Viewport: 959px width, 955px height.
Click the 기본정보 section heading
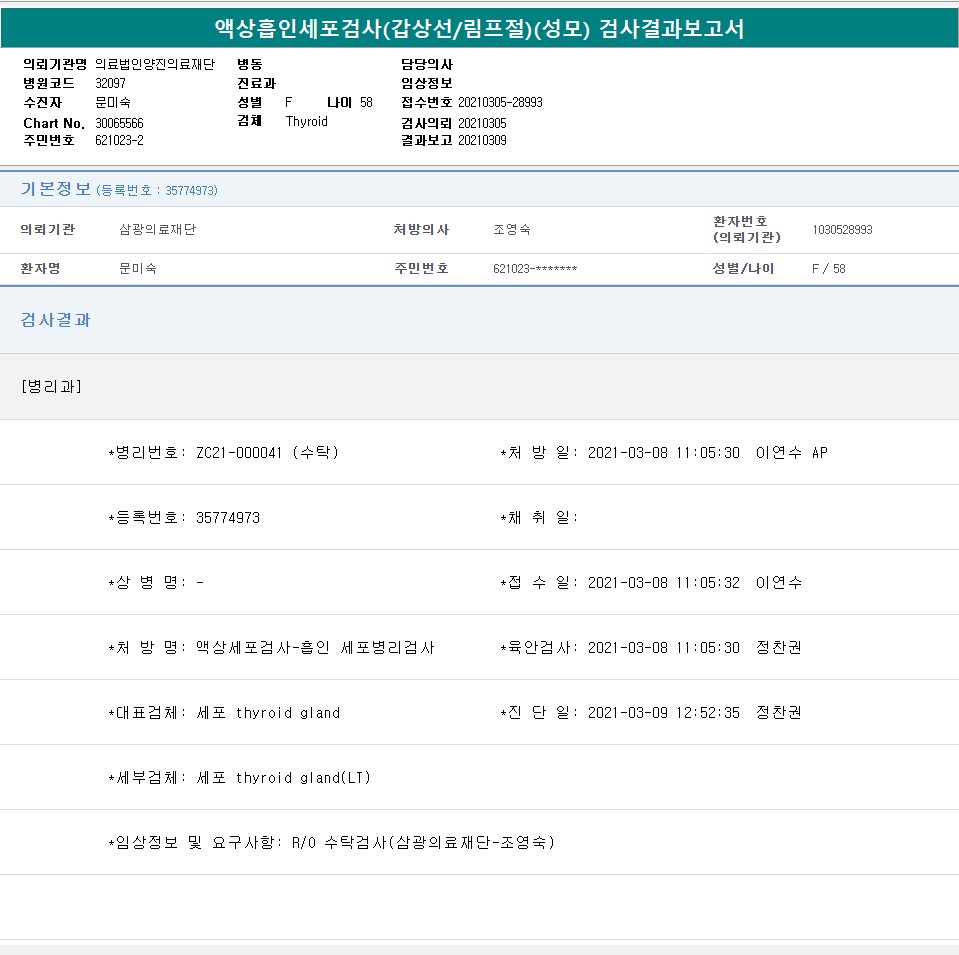point(56,189)
